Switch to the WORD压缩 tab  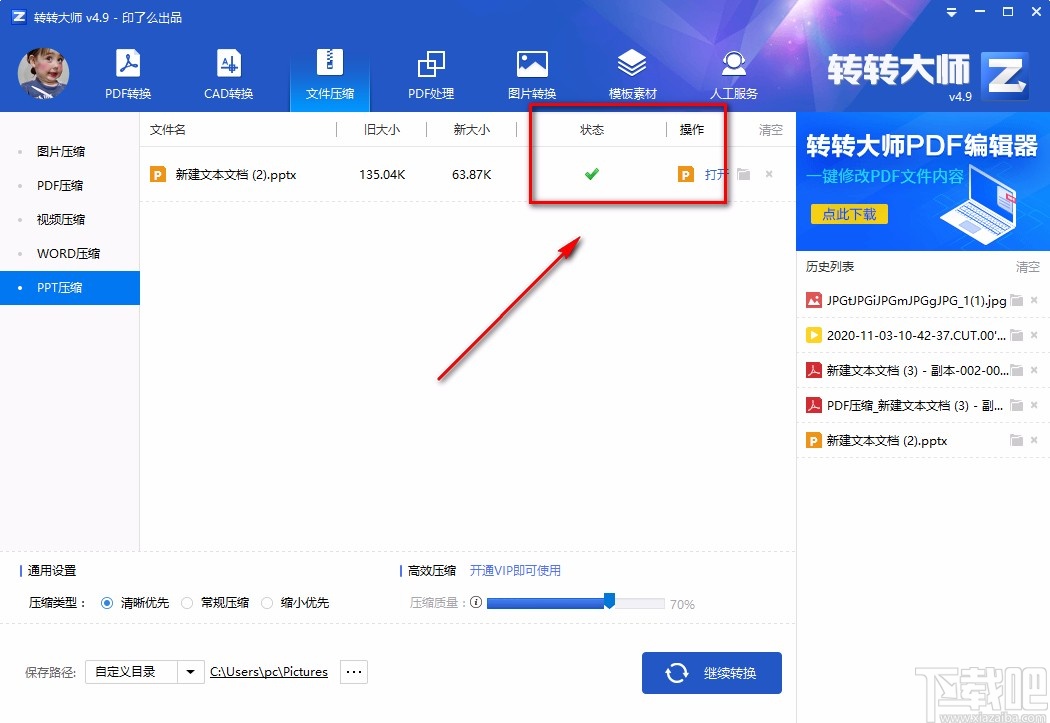coord(67,253)
